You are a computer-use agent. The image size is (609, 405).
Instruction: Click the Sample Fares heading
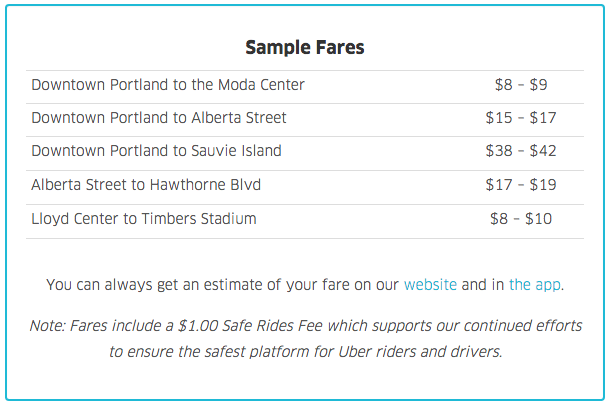305,47
